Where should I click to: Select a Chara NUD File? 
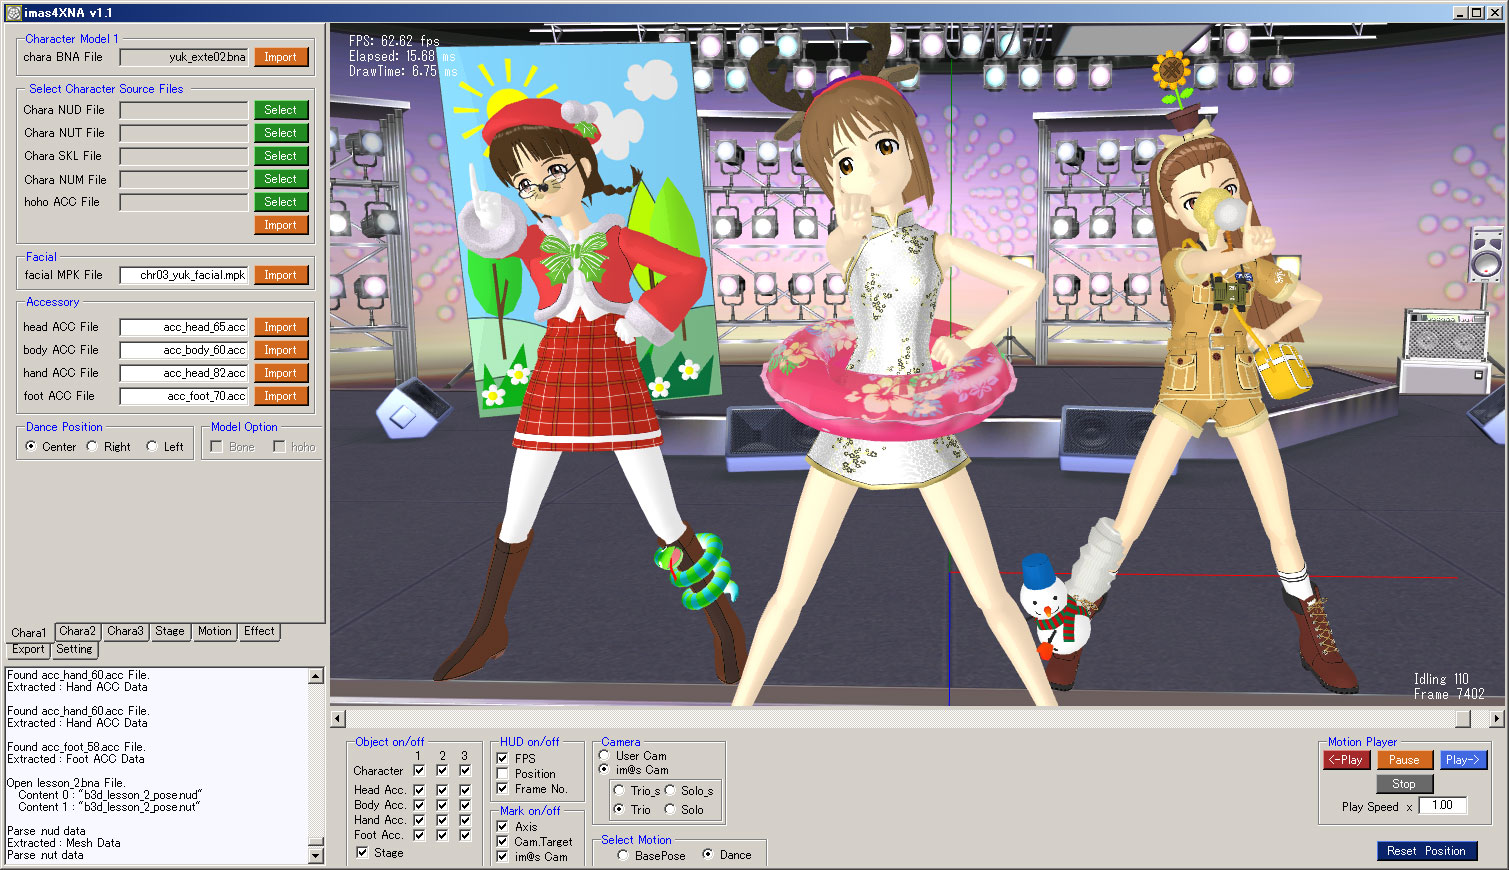pyautogui.click(x=281, y=110)
